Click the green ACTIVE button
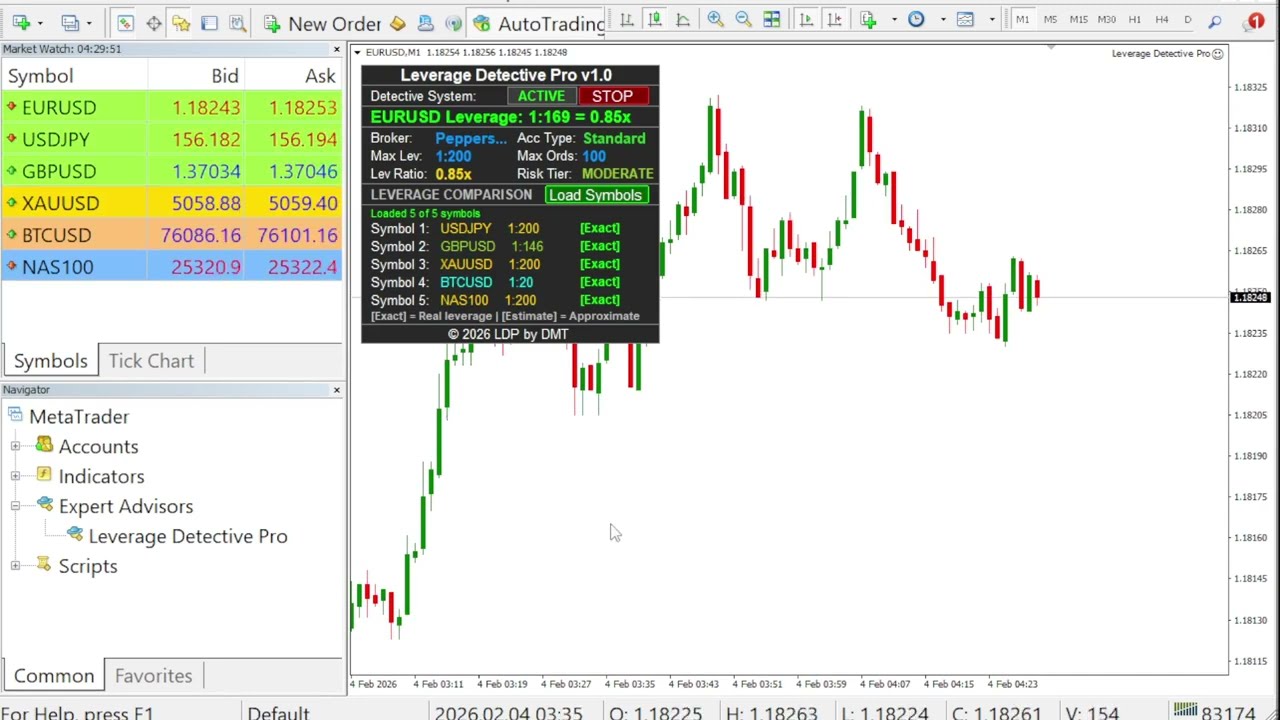This screenshot has width=1280, height=720. (x=541, y=96)
